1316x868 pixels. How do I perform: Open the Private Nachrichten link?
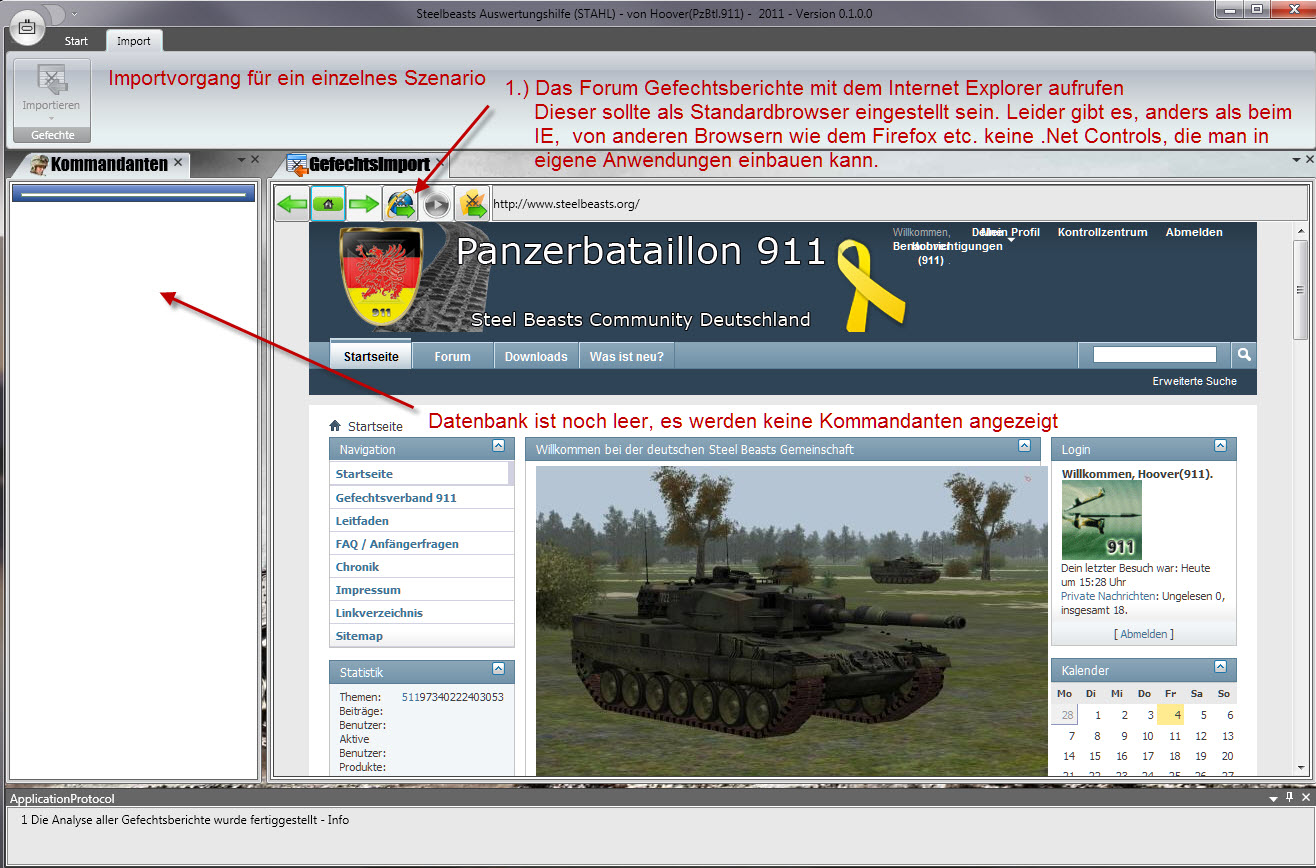click(1107, 596)
